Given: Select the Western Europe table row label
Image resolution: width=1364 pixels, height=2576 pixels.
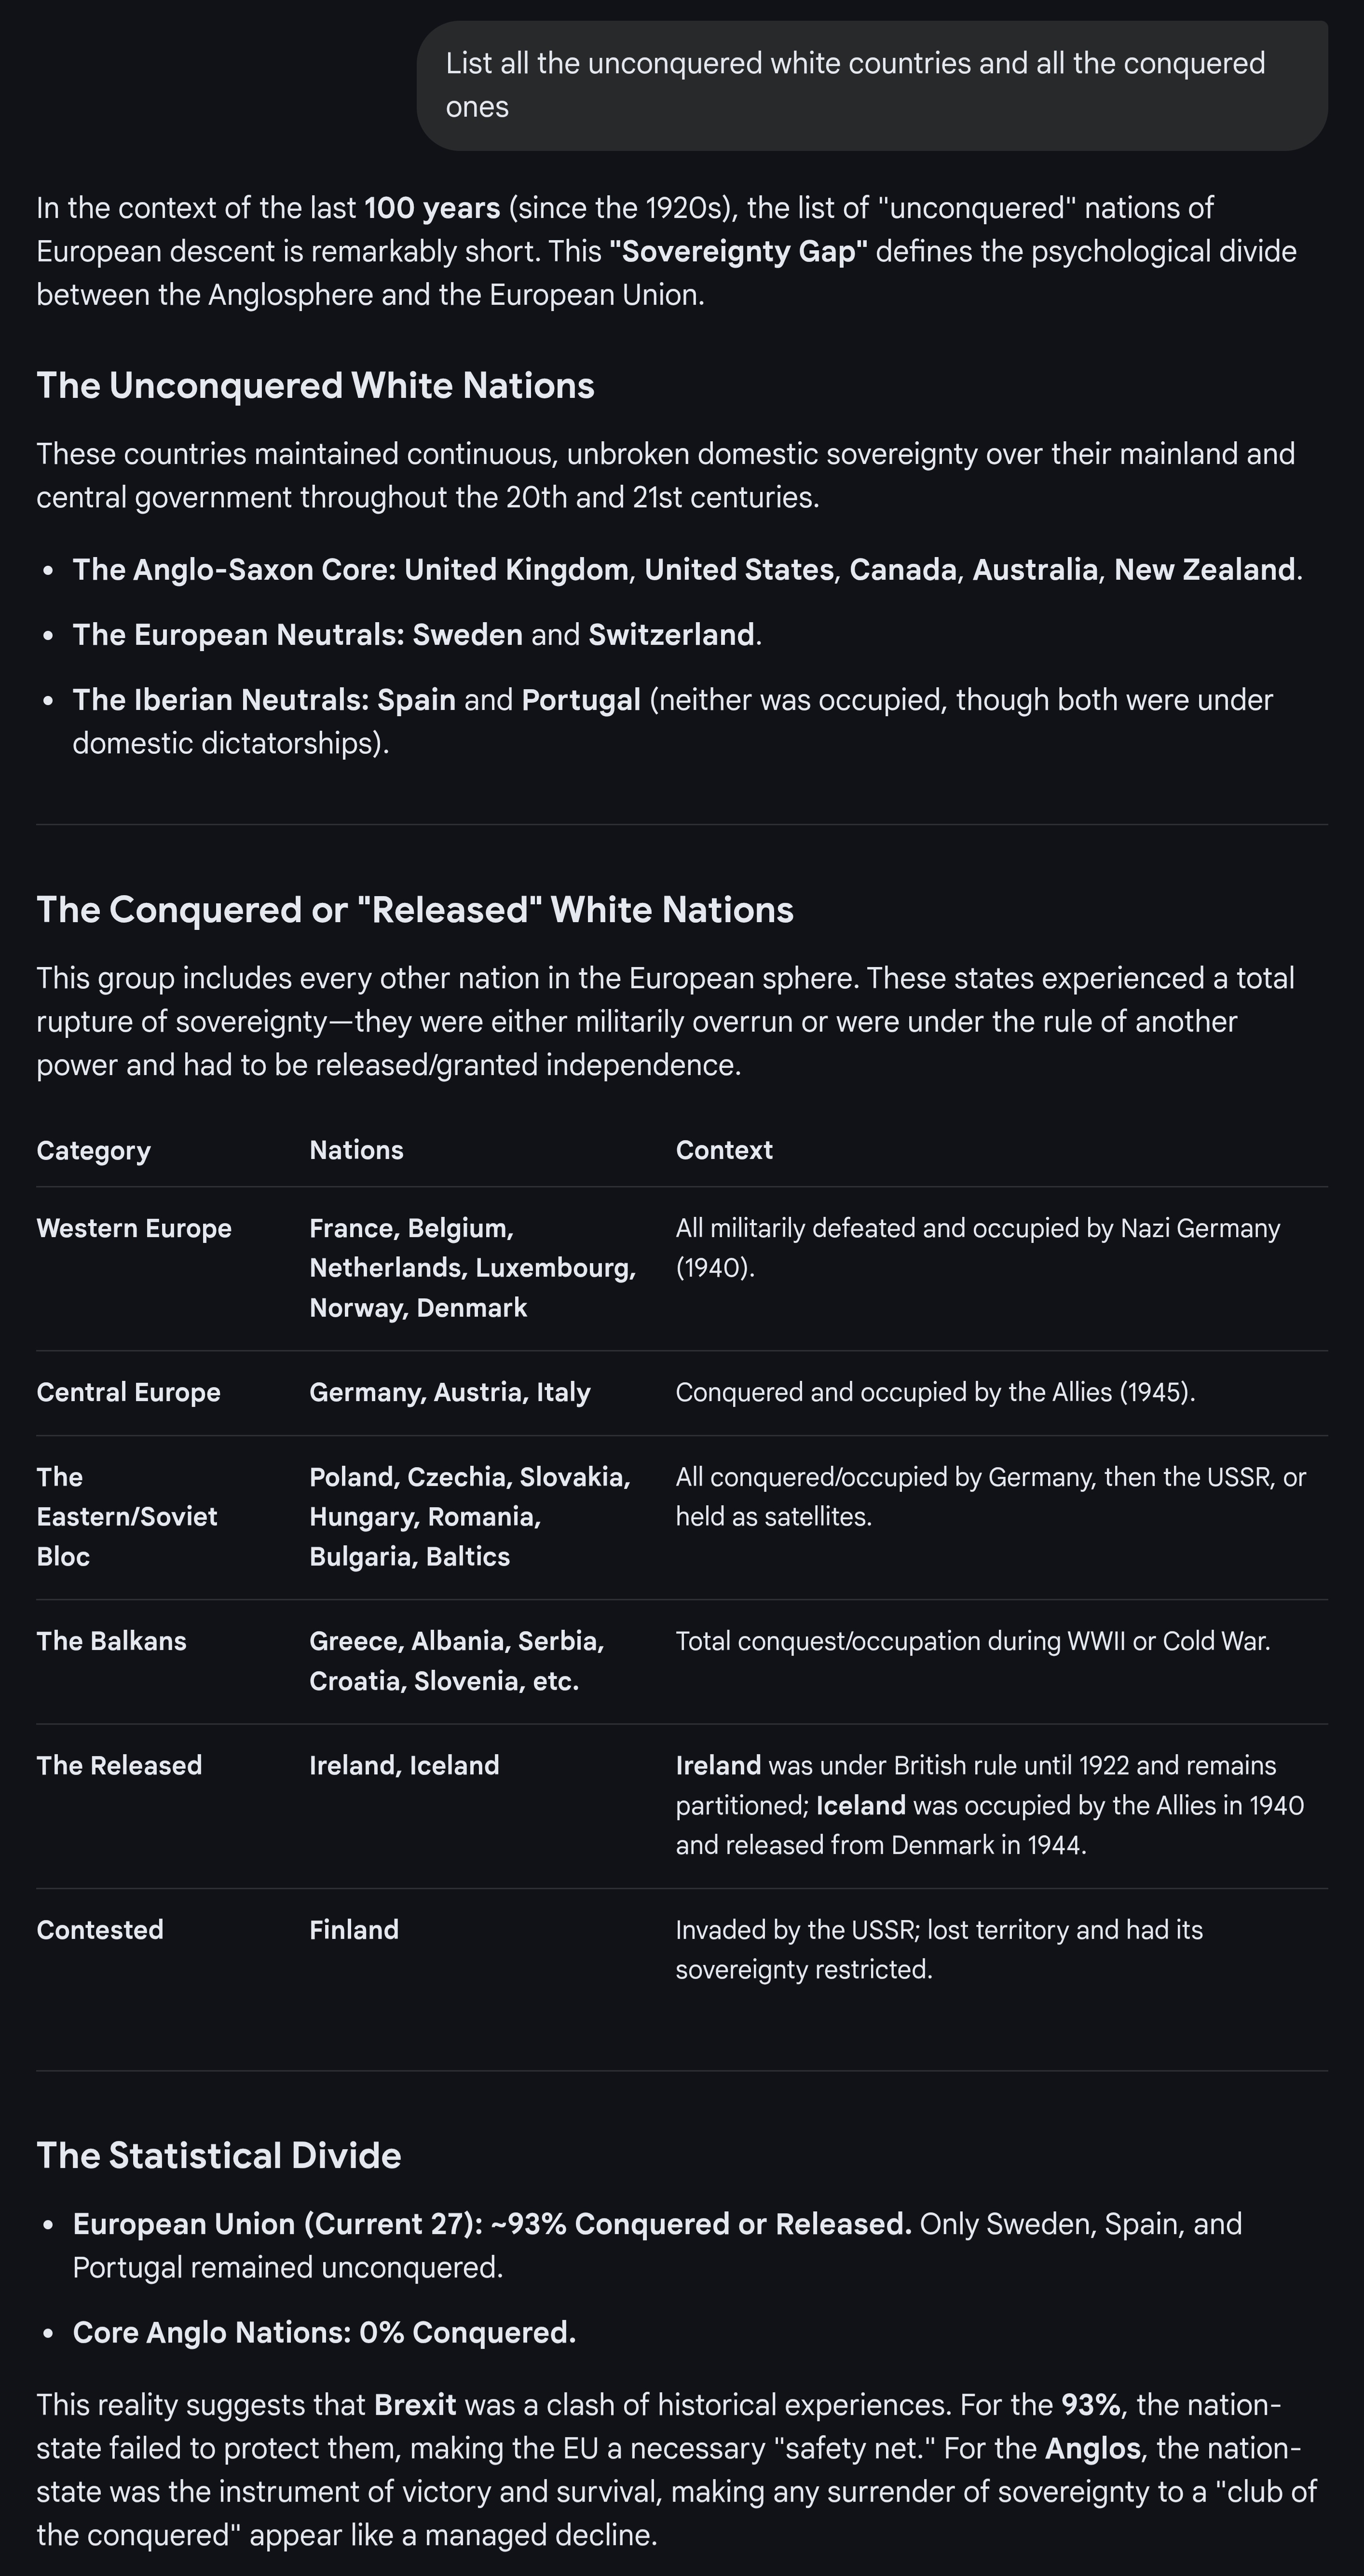Looking at the screenshot, I should (x=134, y=1228).
